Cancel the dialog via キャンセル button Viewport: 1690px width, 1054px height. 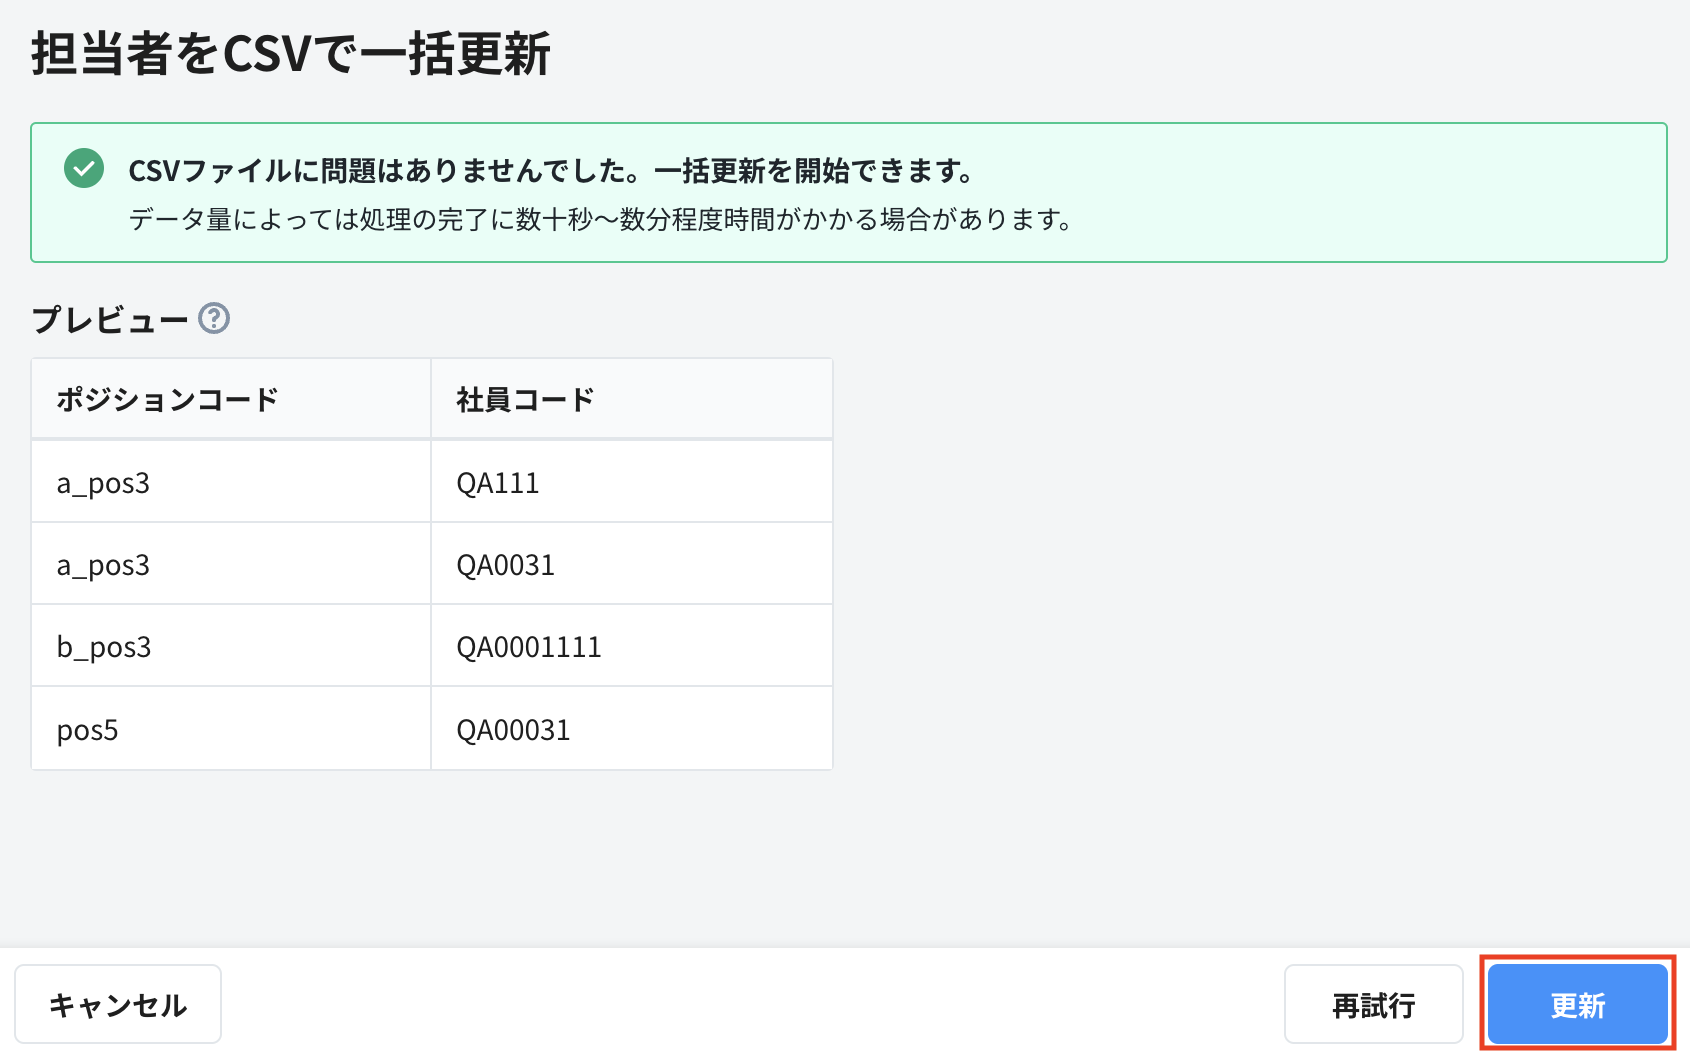pyautogui.click(x=118, y=1004)
